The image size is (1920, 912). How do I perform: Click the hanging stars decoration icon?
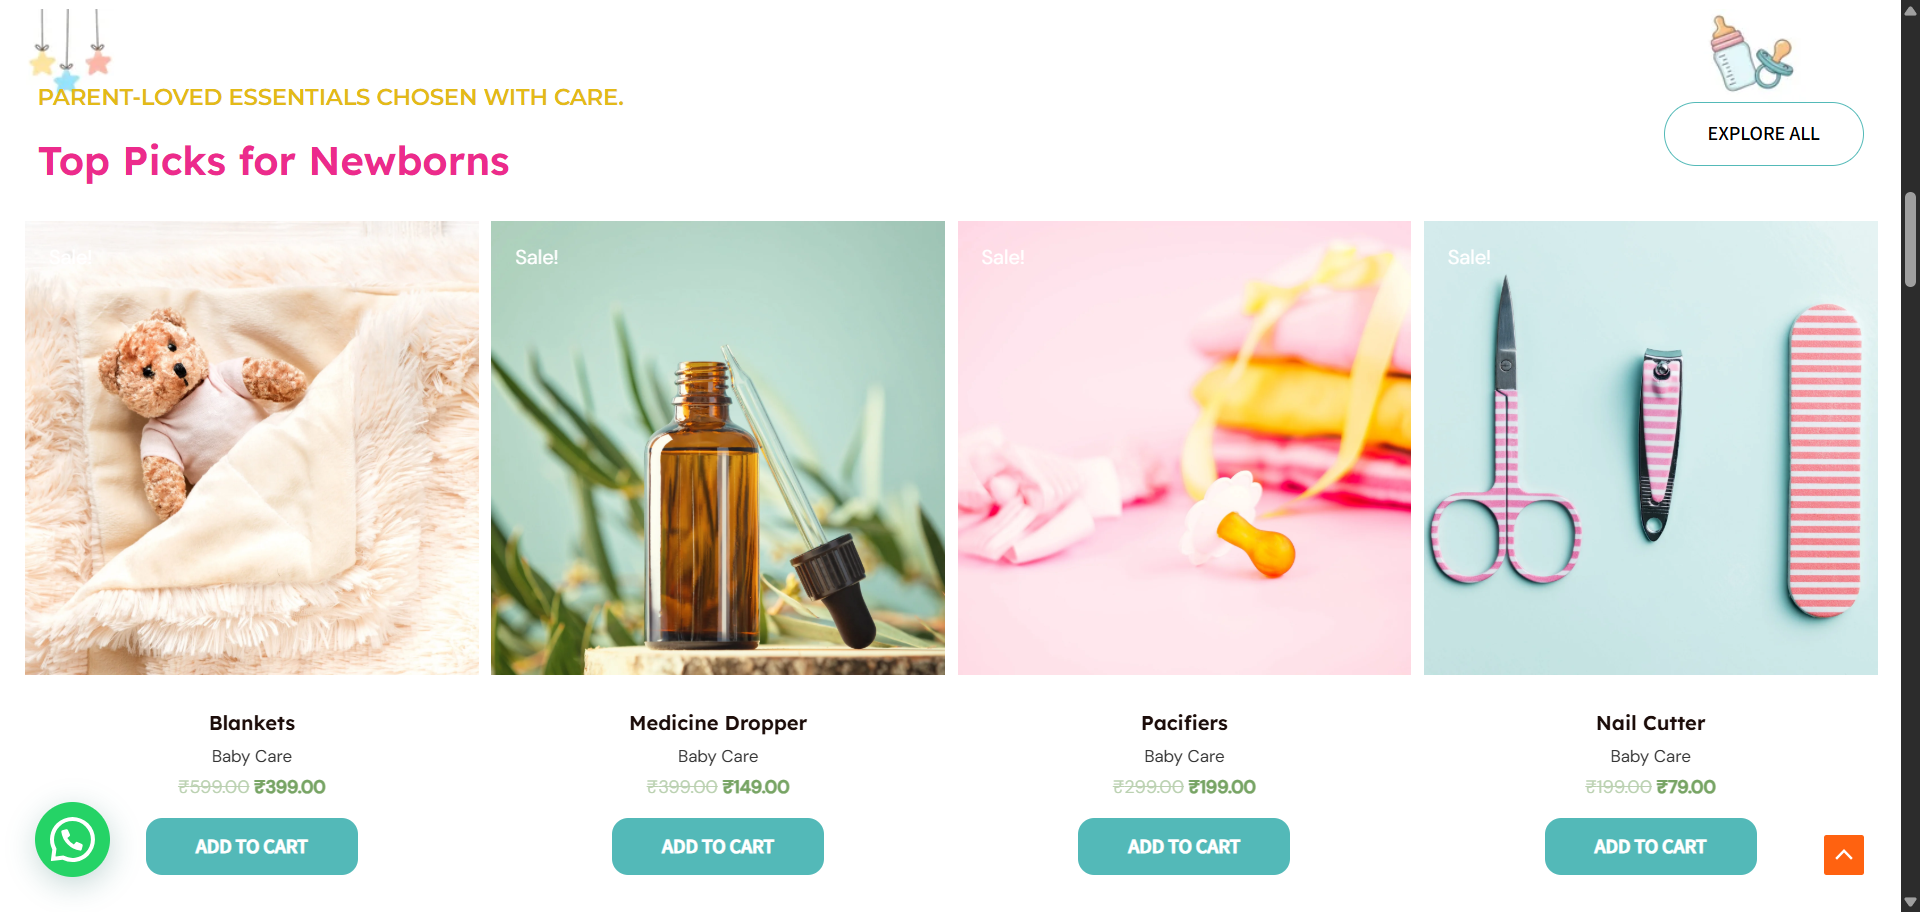(70, 48)
